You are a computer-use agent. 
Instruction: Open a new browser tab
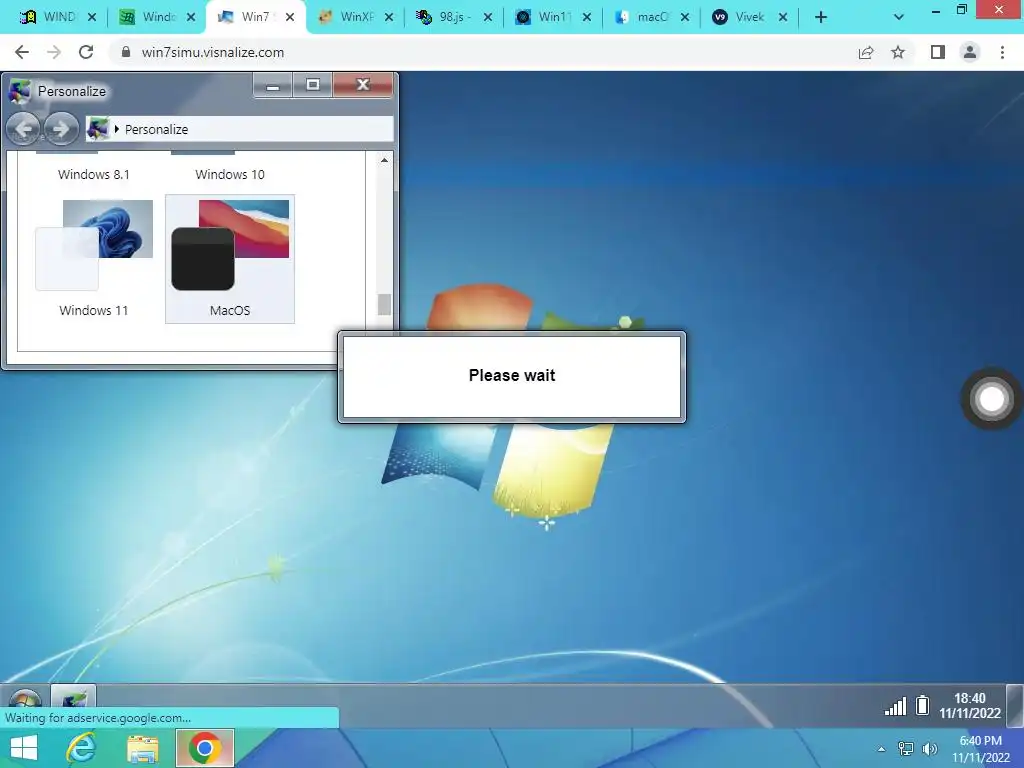[x=821, y=17]
